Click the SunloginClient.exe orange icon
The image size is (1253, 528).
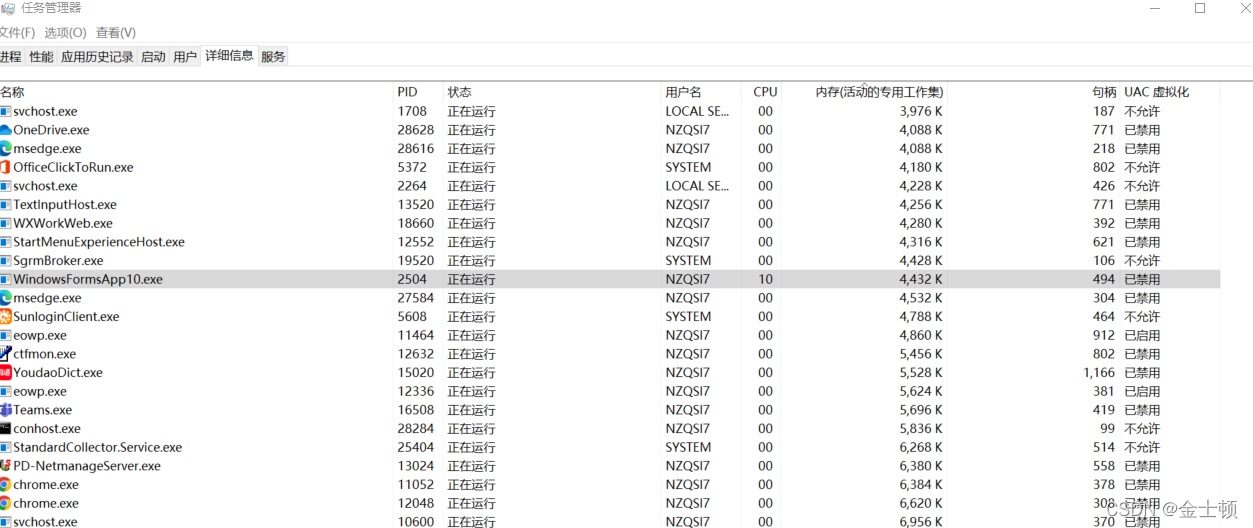point(6,317)
